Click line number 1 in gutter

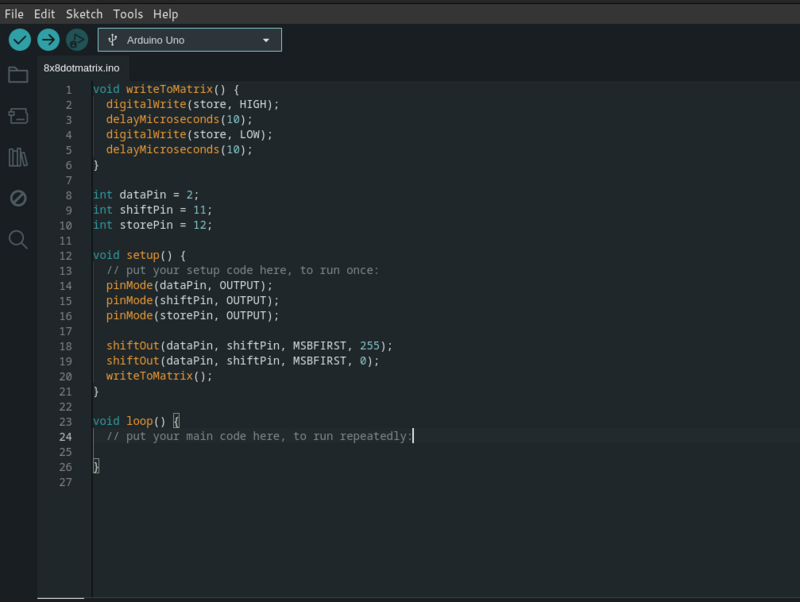69,90
